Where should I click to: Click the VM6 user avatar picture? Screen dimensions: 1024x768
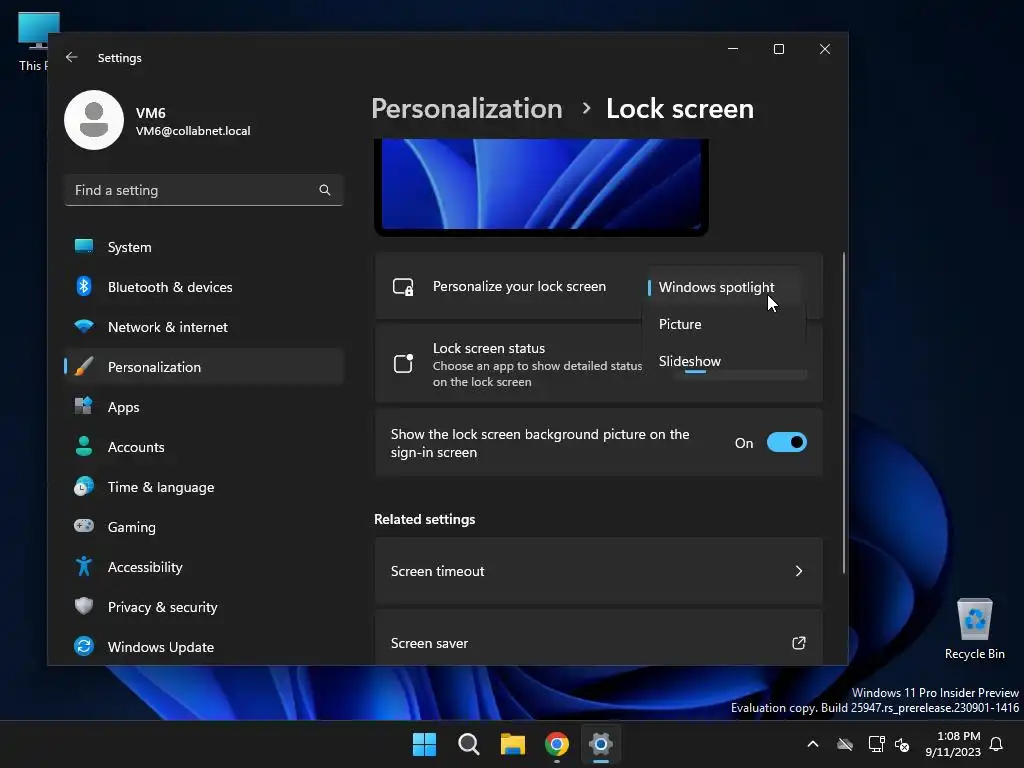point(94,120)
